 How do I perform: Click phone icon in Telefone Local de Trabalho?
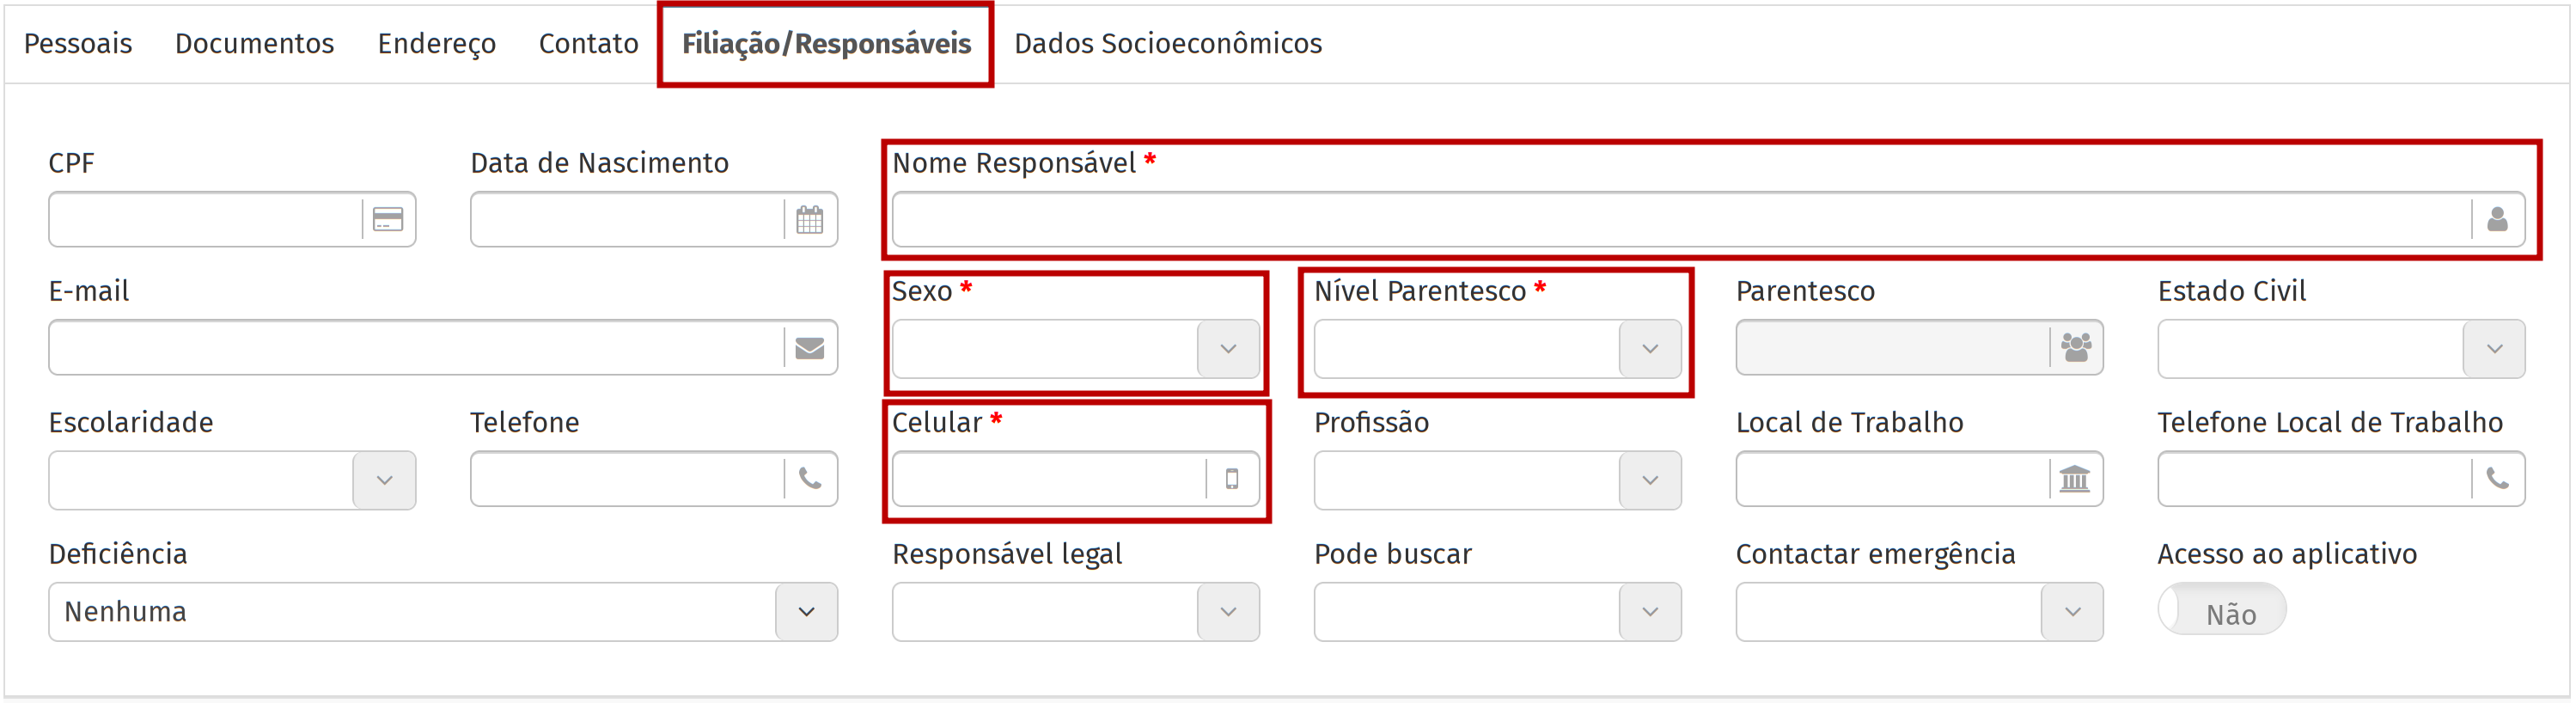tap(2497, 479)
